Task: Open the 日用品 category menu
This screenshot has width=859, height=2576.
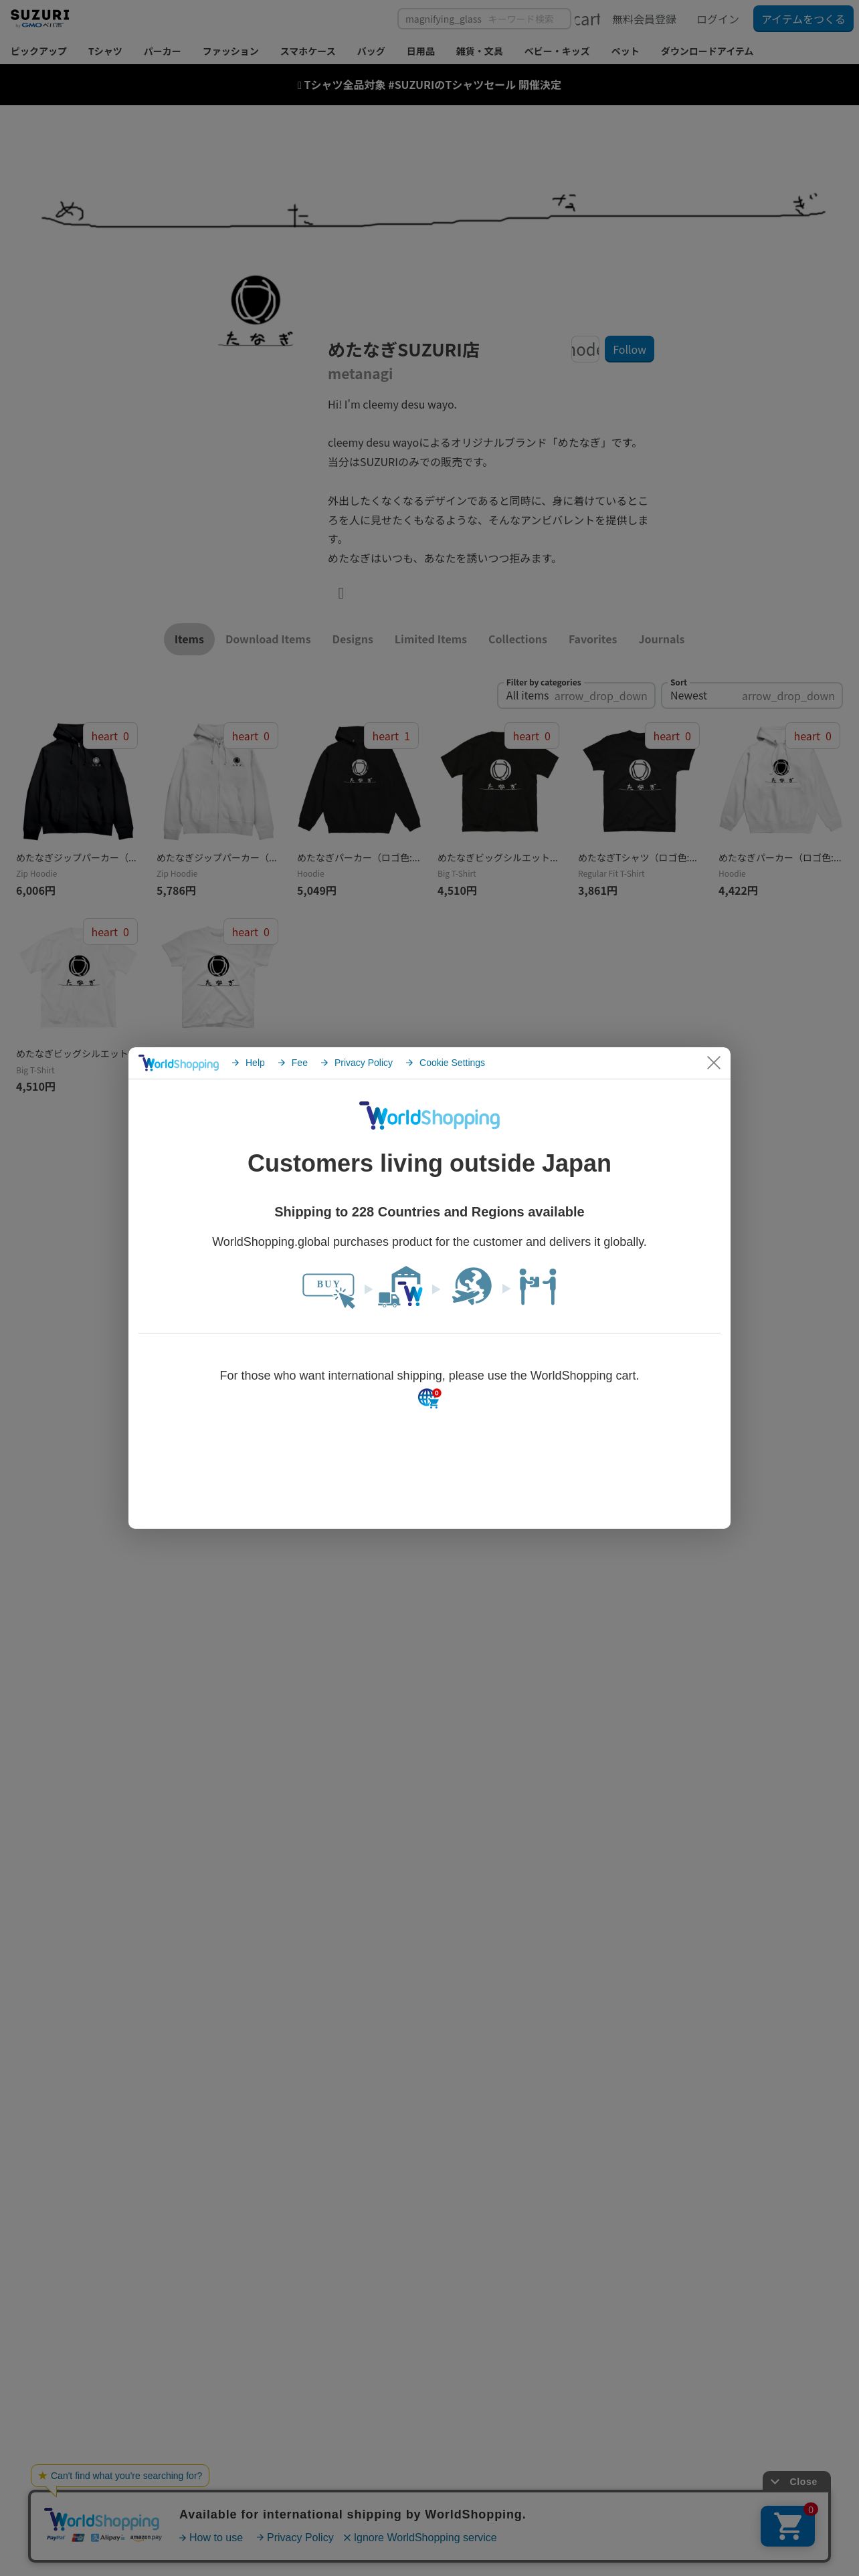Action: pyautogui.click(x=421, y=51)
